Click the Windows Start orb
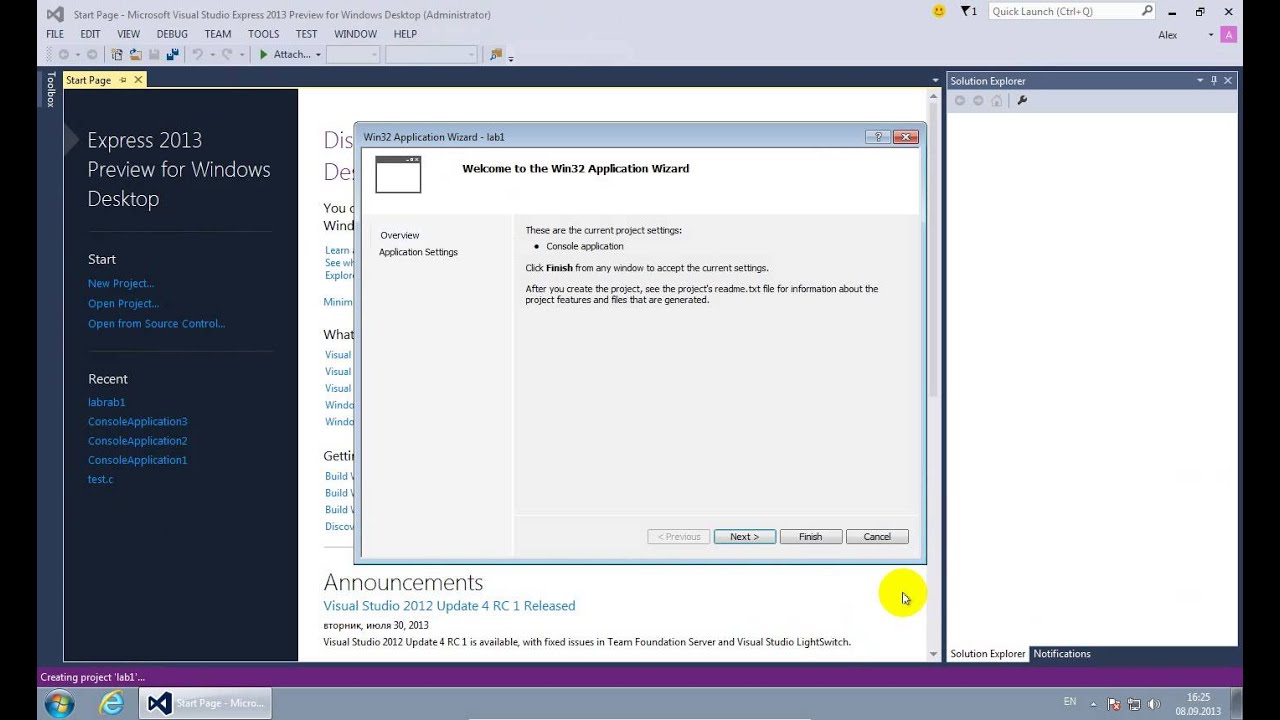1280x720 pixels. 59,703
